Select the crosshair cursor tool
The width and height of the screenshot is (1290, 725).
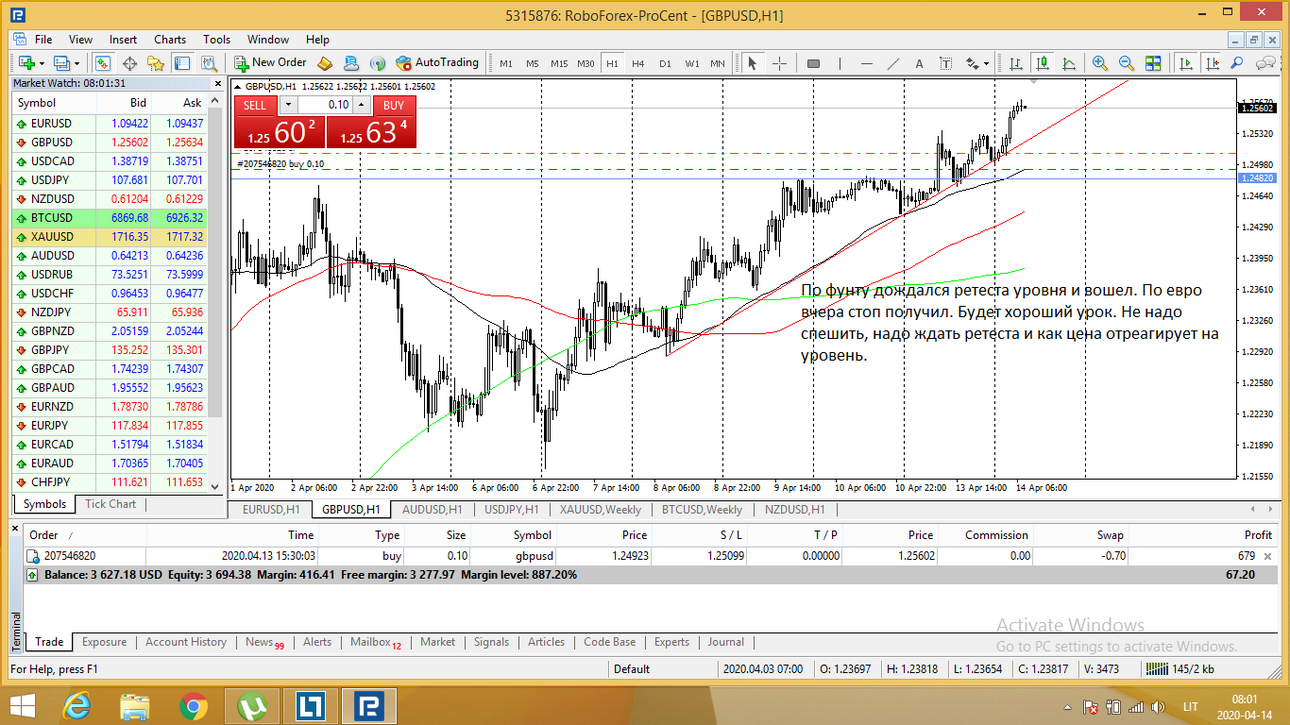(x=779, y=63)
